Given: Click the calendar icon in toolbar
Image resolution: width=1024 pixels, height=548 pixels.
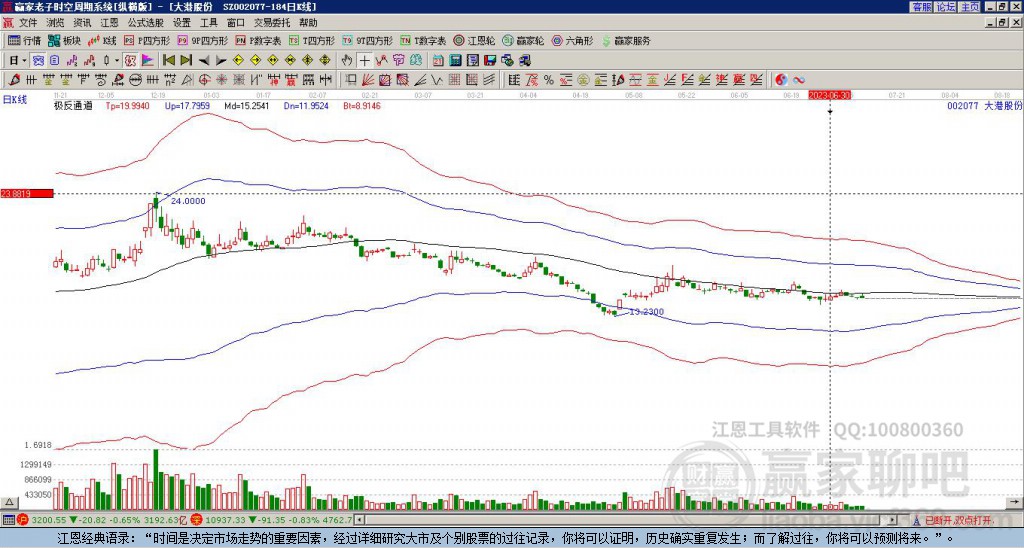Looking at the screenshot, I should click(x=438, y=61).
